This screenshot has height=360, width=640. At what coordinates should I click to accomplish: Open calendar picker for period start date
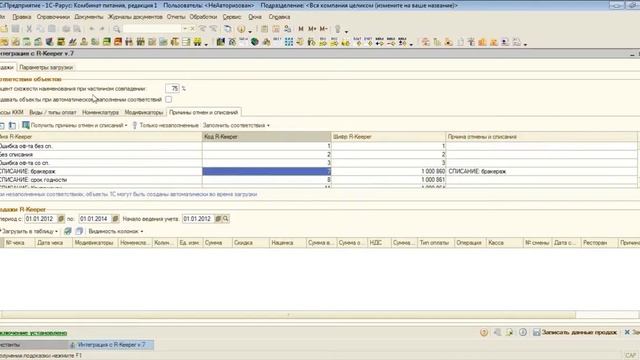click(61, 219)
